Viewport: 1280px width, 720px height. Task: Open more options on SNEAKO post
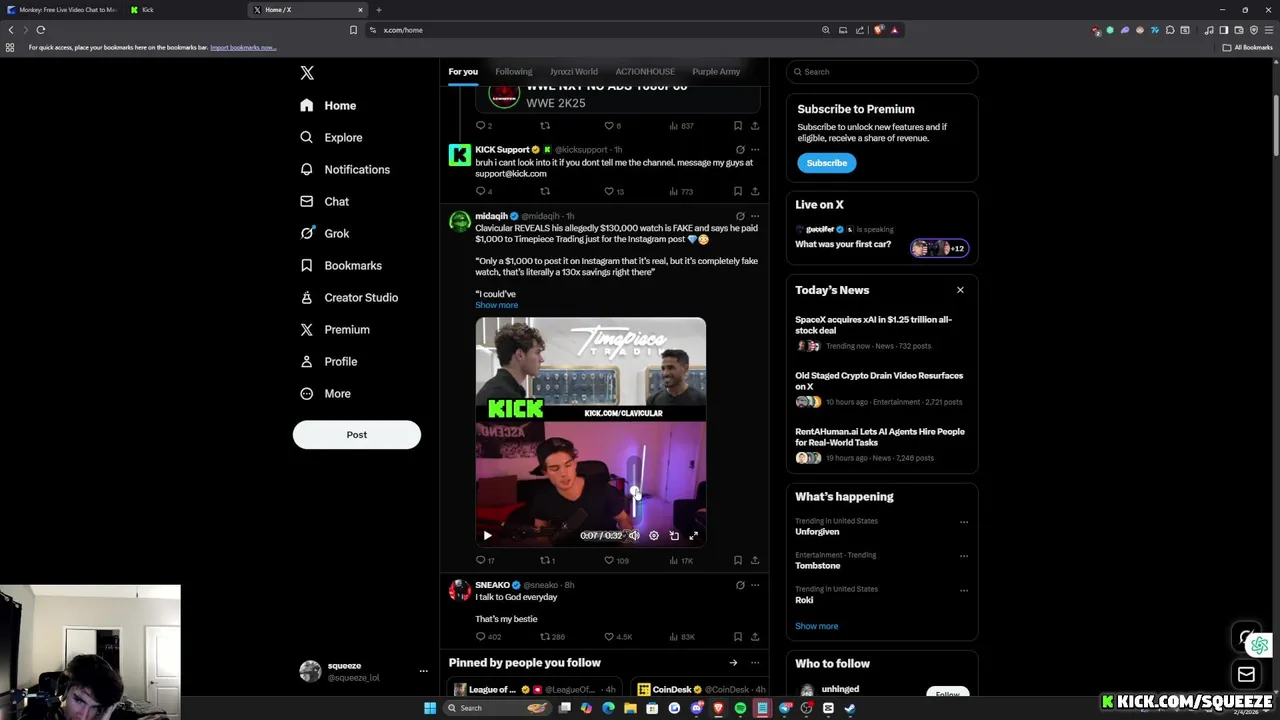[755, 585]
